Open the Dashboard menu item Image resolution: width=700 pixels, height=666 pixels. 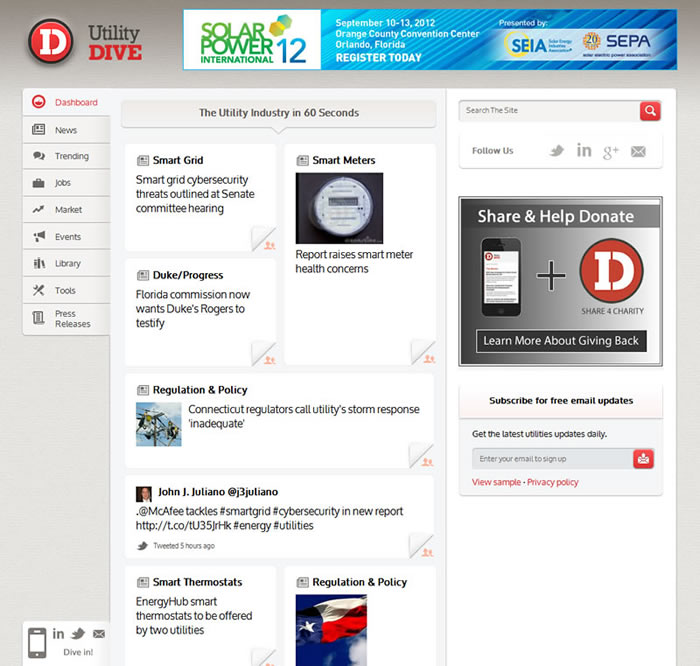(x=67, y=102)
